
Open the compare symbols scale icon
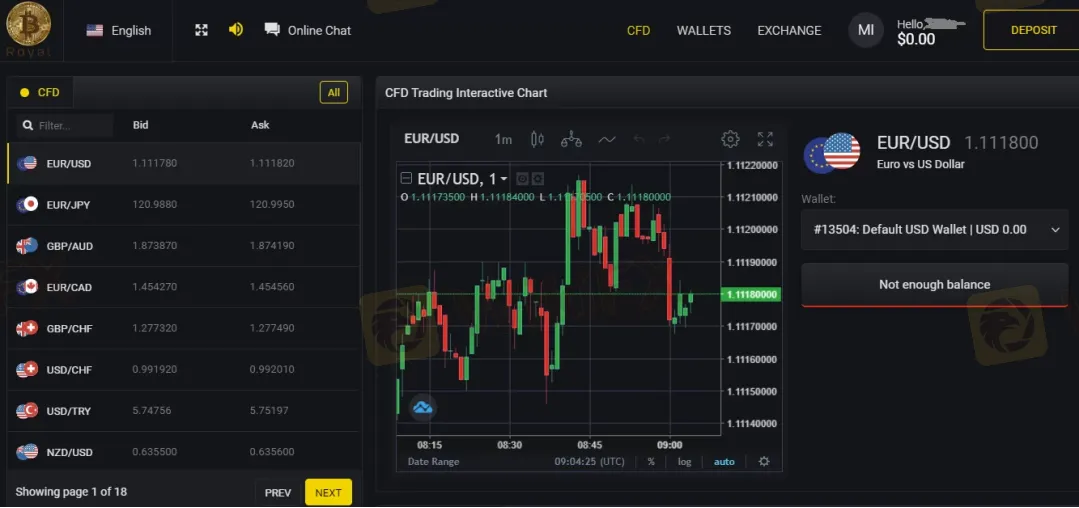(571, 139)
